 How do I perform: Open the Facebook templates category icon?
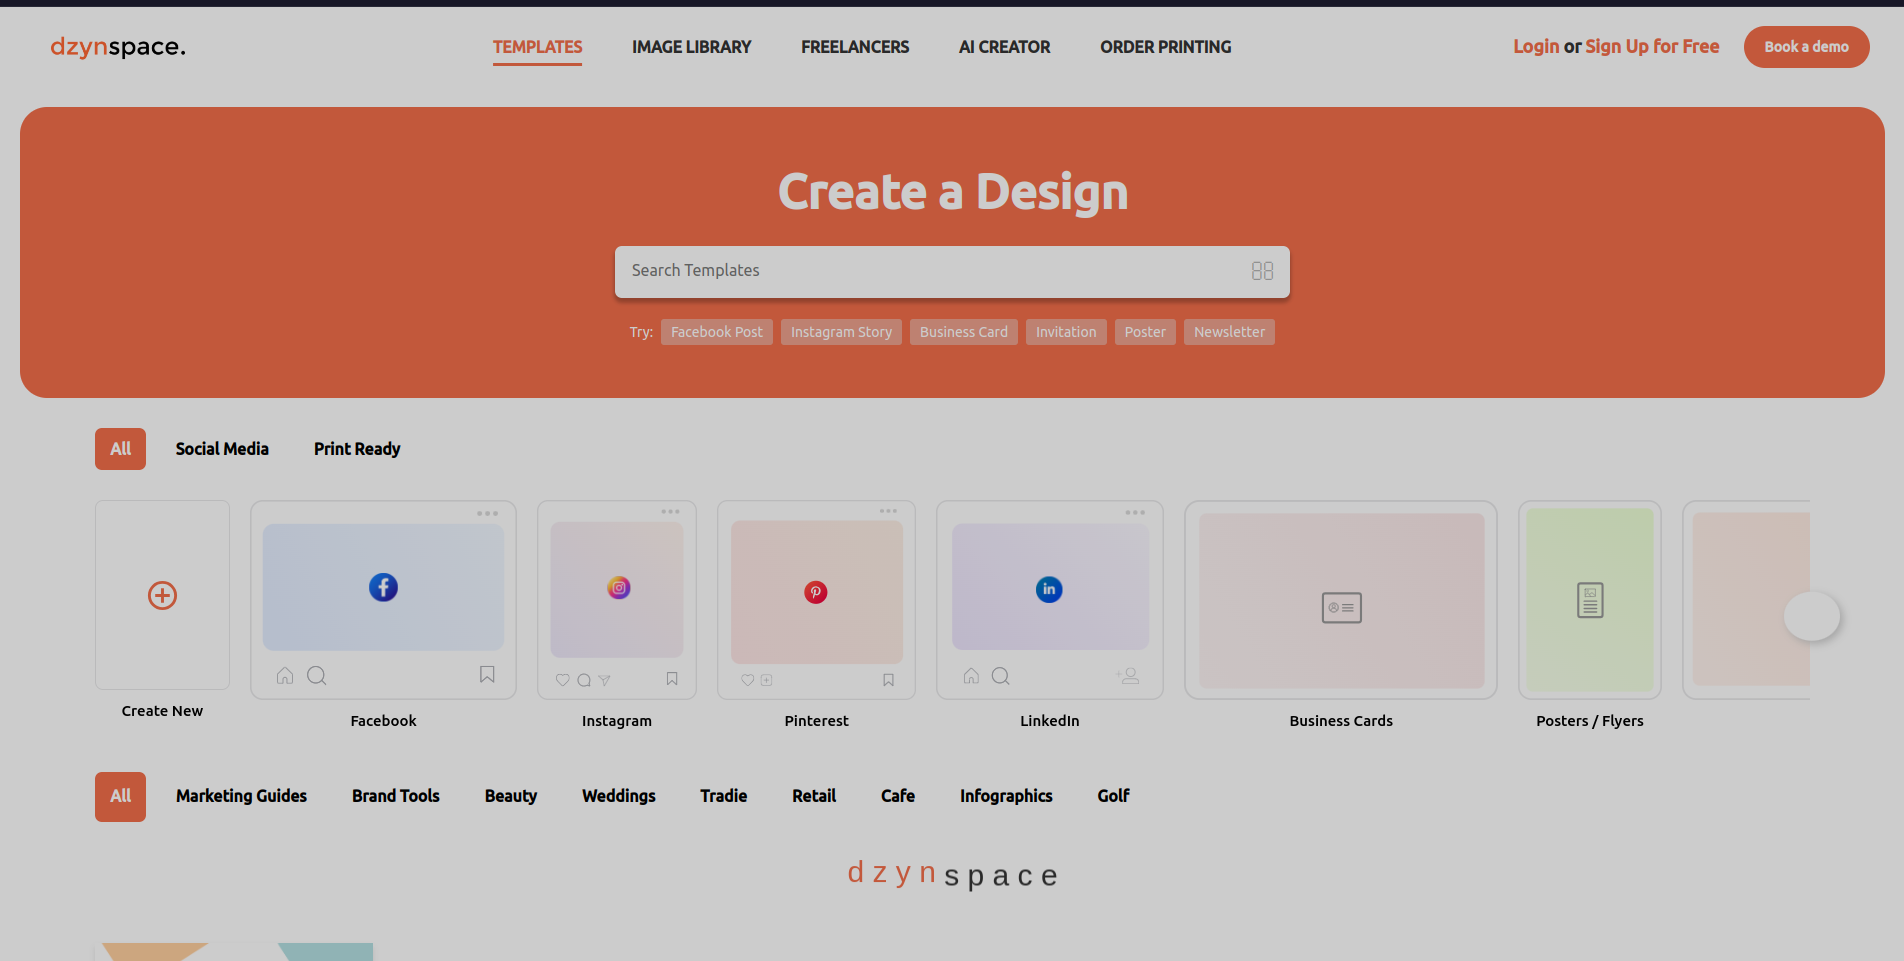(x=383, y=587)
